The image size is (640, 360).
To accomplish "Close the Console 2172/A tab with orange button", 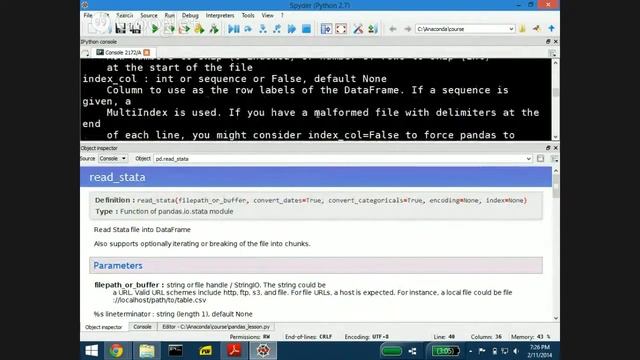I will [147, 52].
